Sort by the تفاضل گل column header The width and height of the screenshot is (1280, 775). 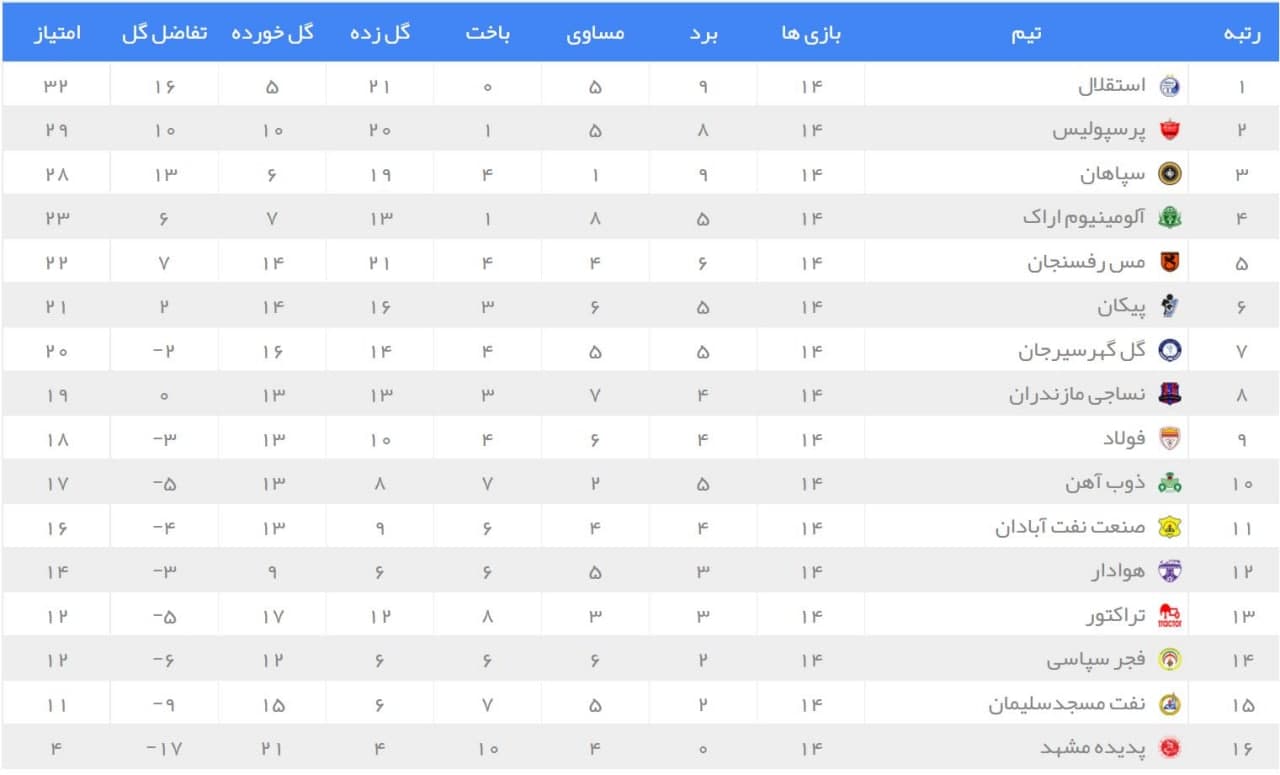164,33
